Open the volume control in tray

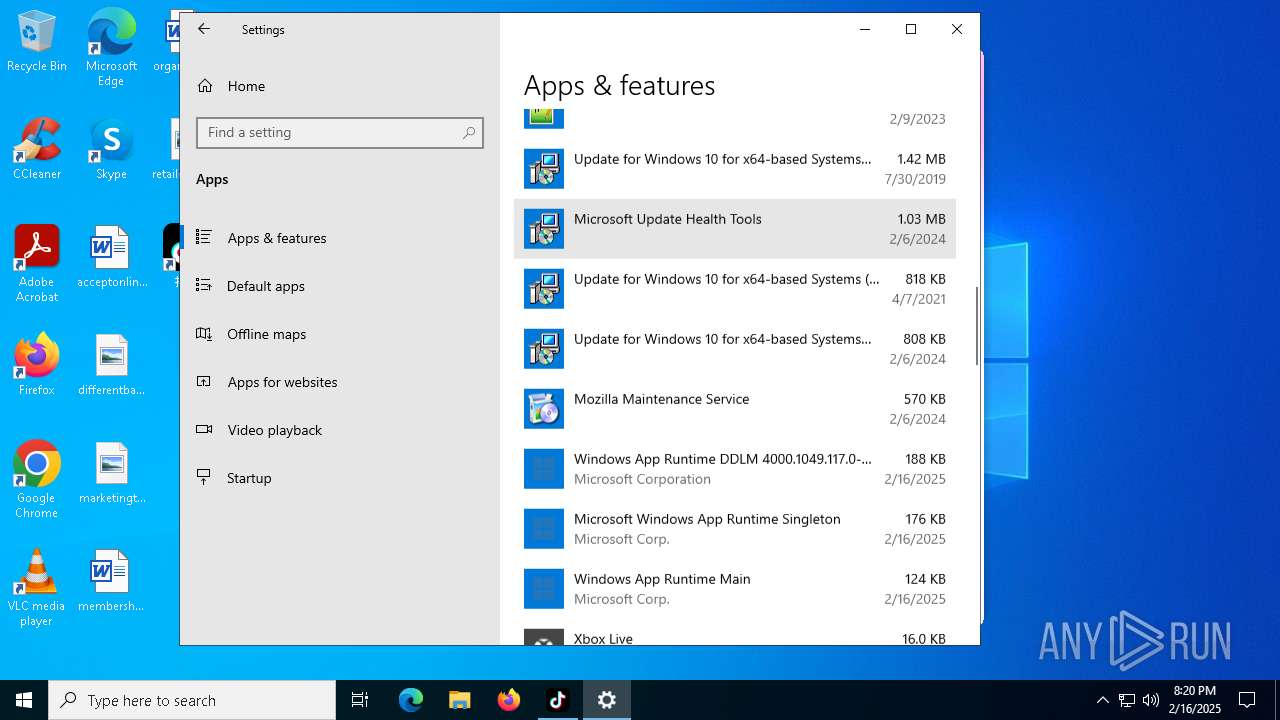pyautogui.click(x=1151, y=700)
